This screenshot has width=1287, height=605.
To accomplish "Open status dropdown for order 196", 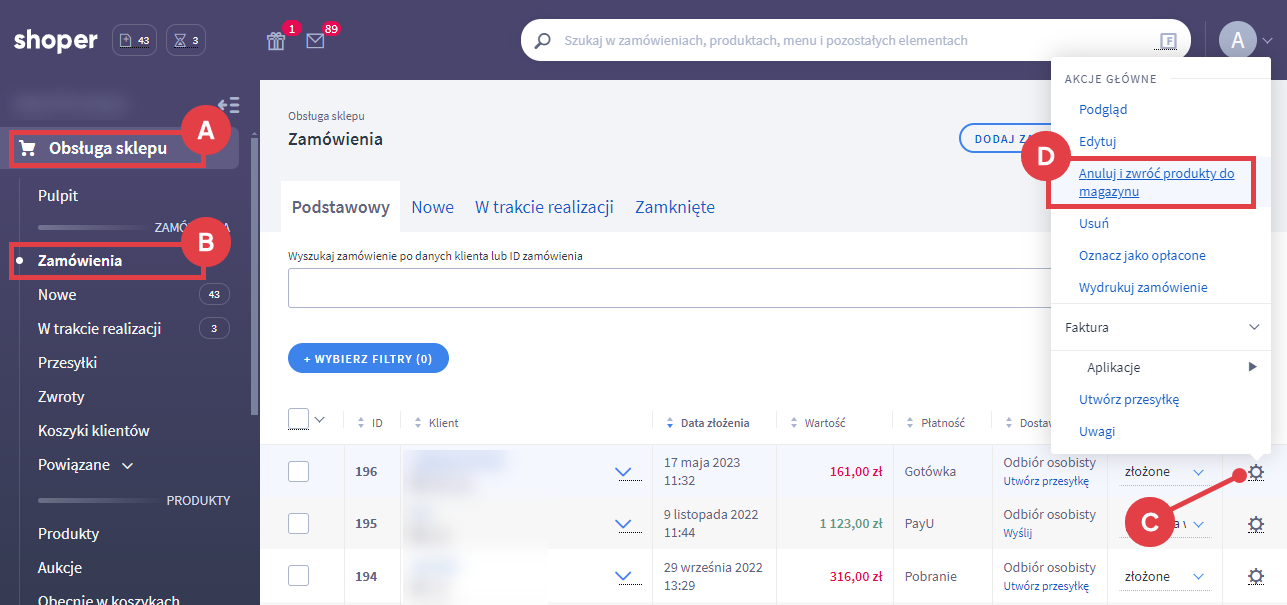I will pyautogui.click(x=1198, y=471).
